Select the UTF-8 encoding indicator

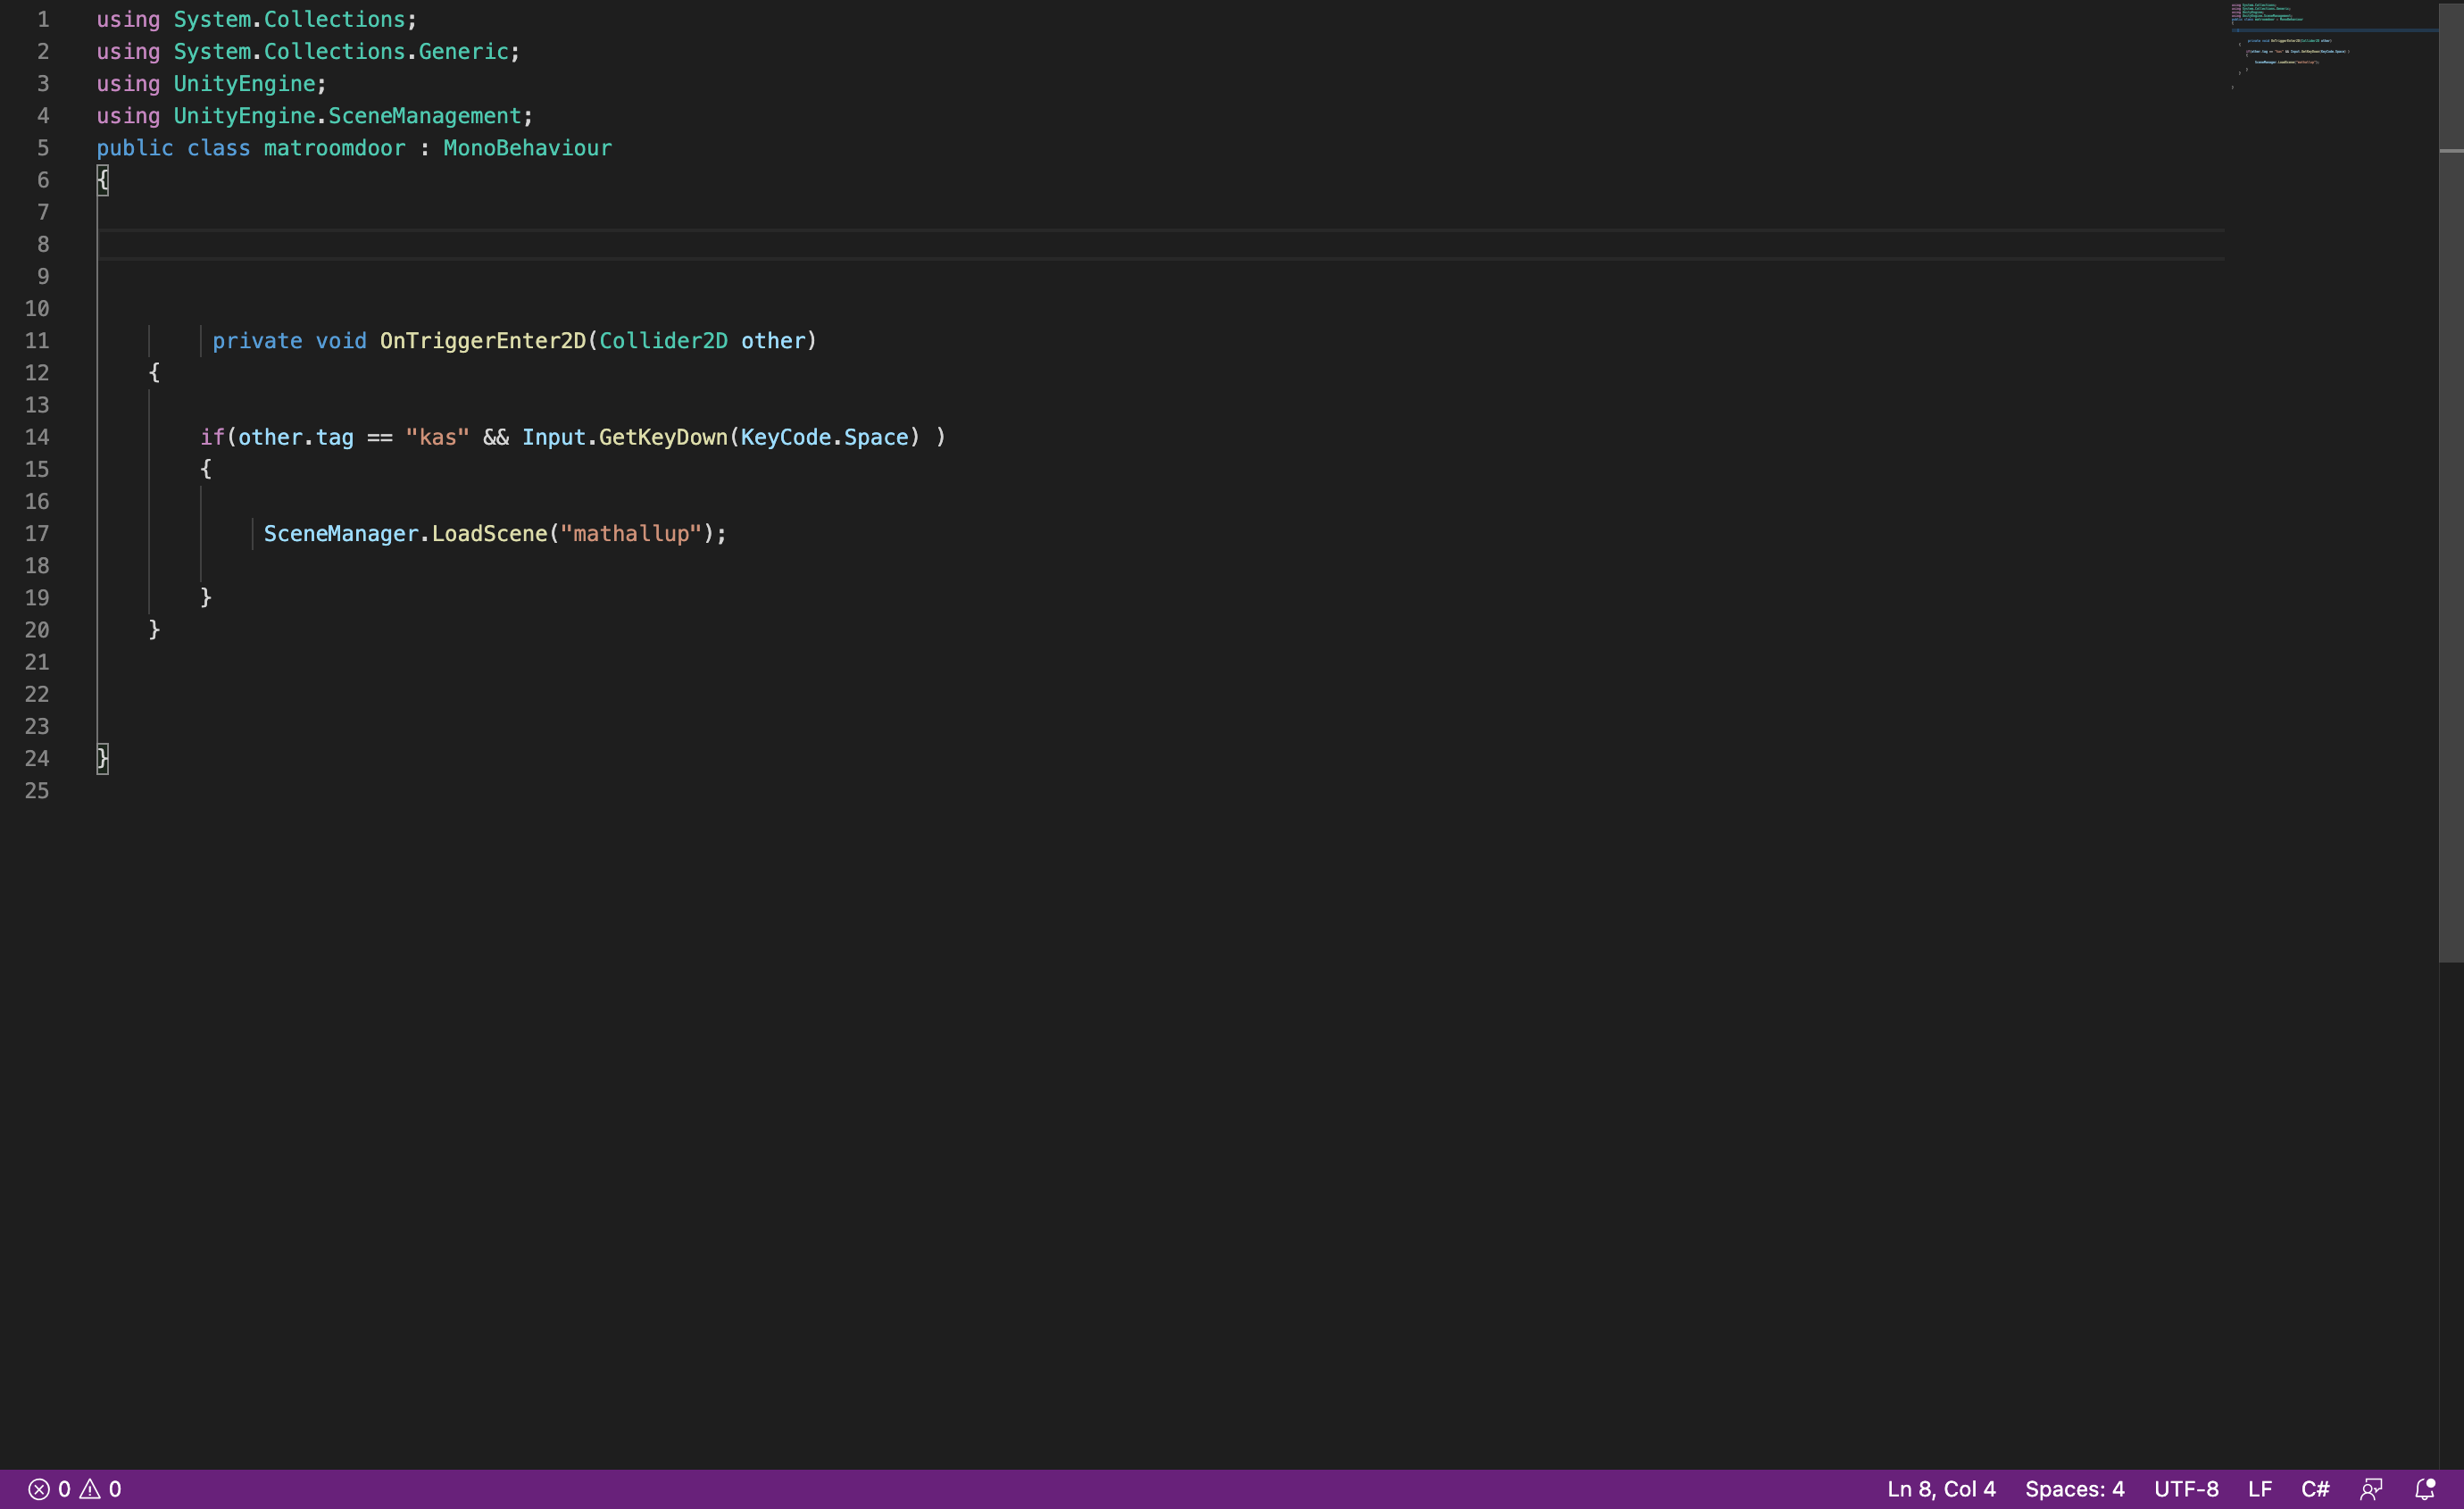[x=2186, y=1489]
